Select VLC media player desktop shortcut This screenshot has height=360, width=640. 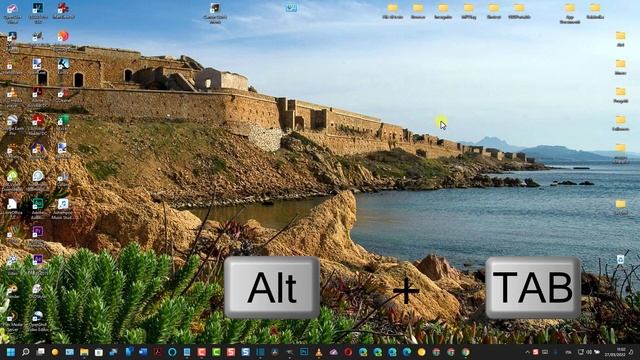tap(12, 96)
